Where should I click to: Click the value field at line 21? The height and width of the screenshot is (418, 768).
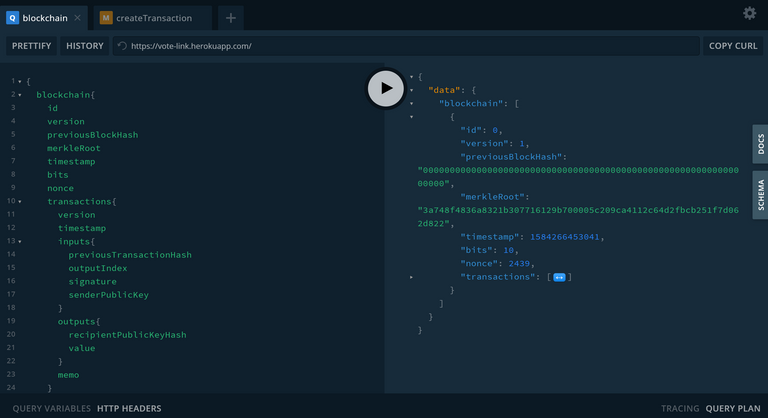82,348
